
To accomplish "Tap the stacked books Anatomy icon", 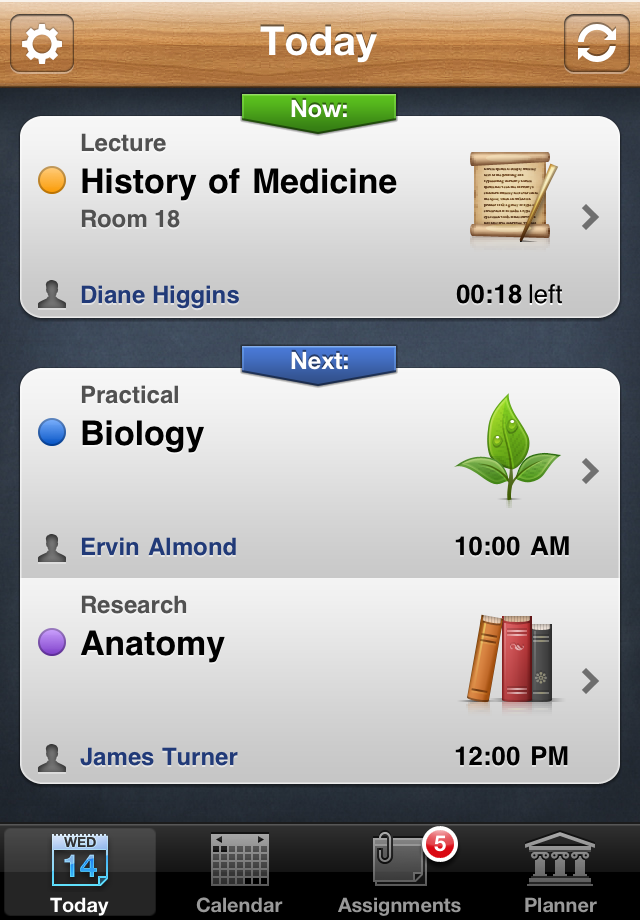I will [510, 659].
